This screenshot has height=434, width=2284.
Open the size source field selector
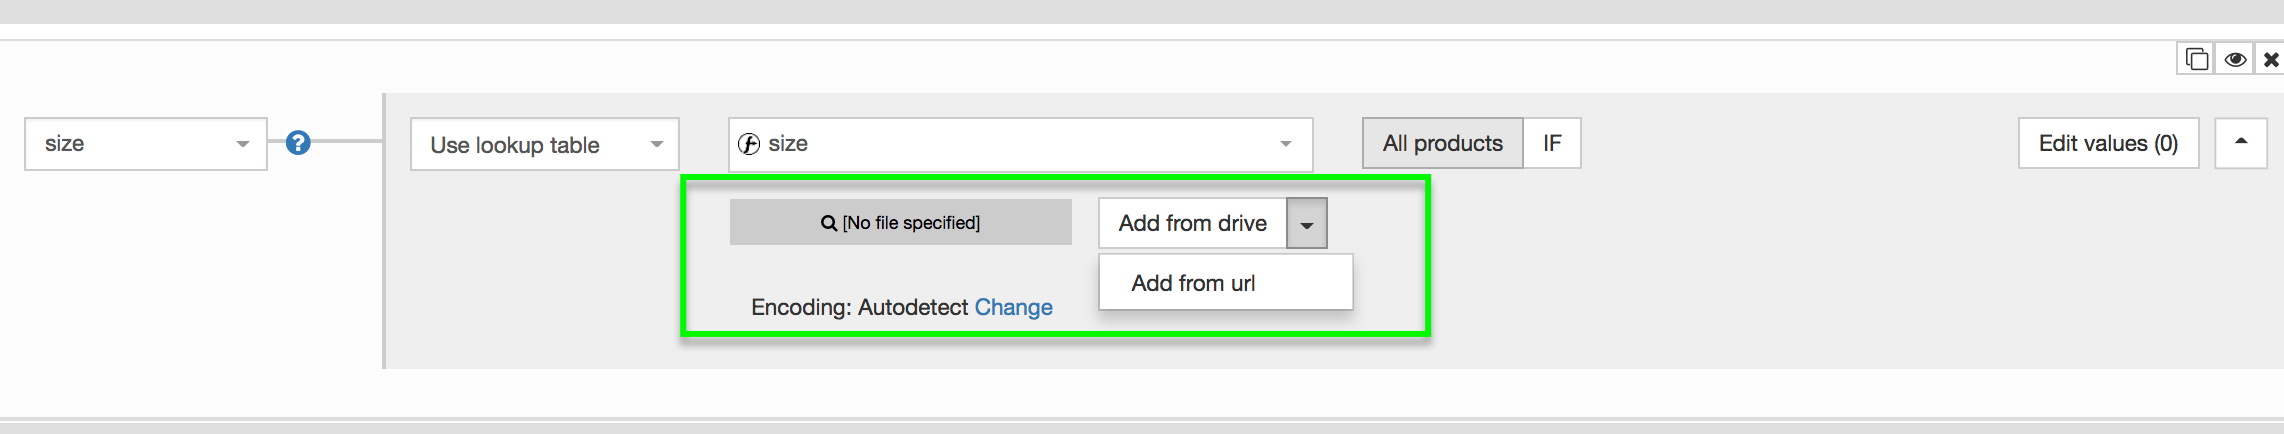tap(1020, 144)
